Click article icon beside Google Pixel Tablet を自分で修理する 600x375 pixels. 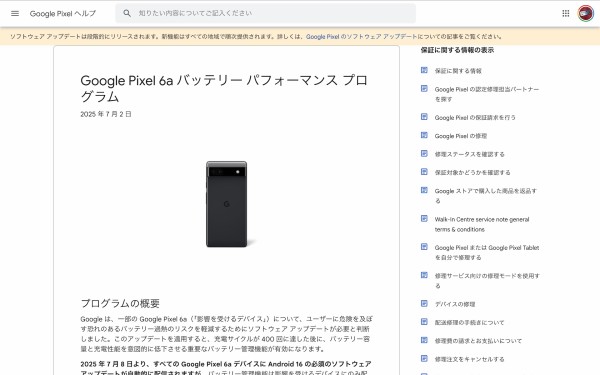(x=424, y=247)
